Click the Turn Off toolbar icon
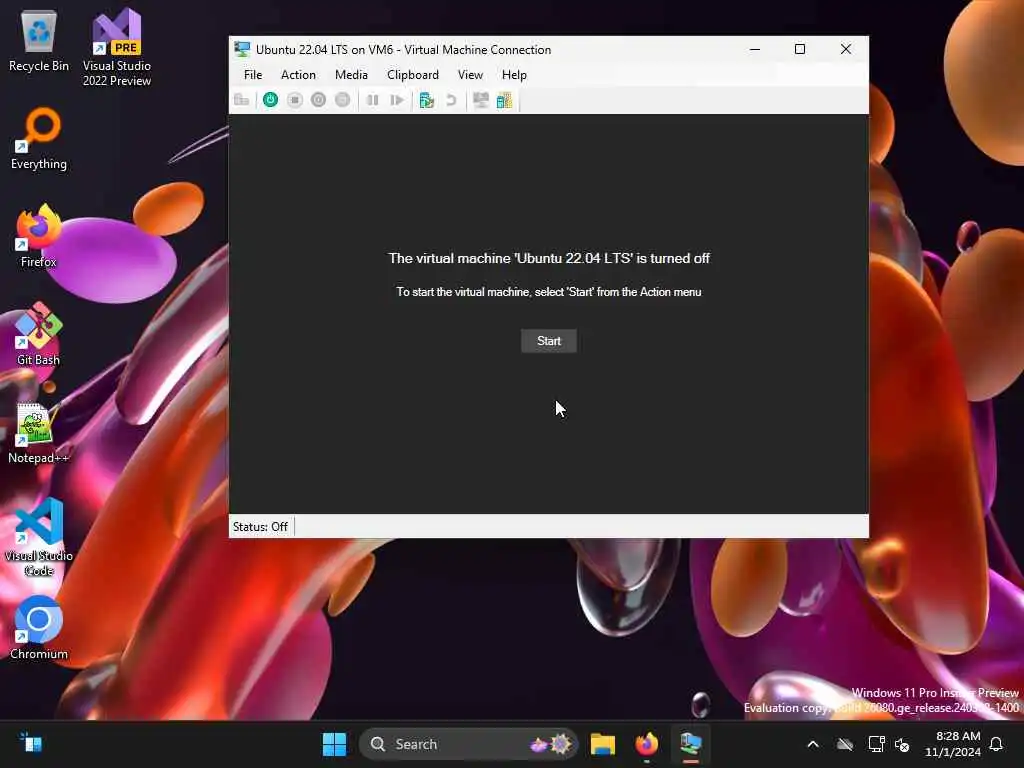Image resolution: width=1024 pixels, height=768 pixels. (x=295, y=100)
